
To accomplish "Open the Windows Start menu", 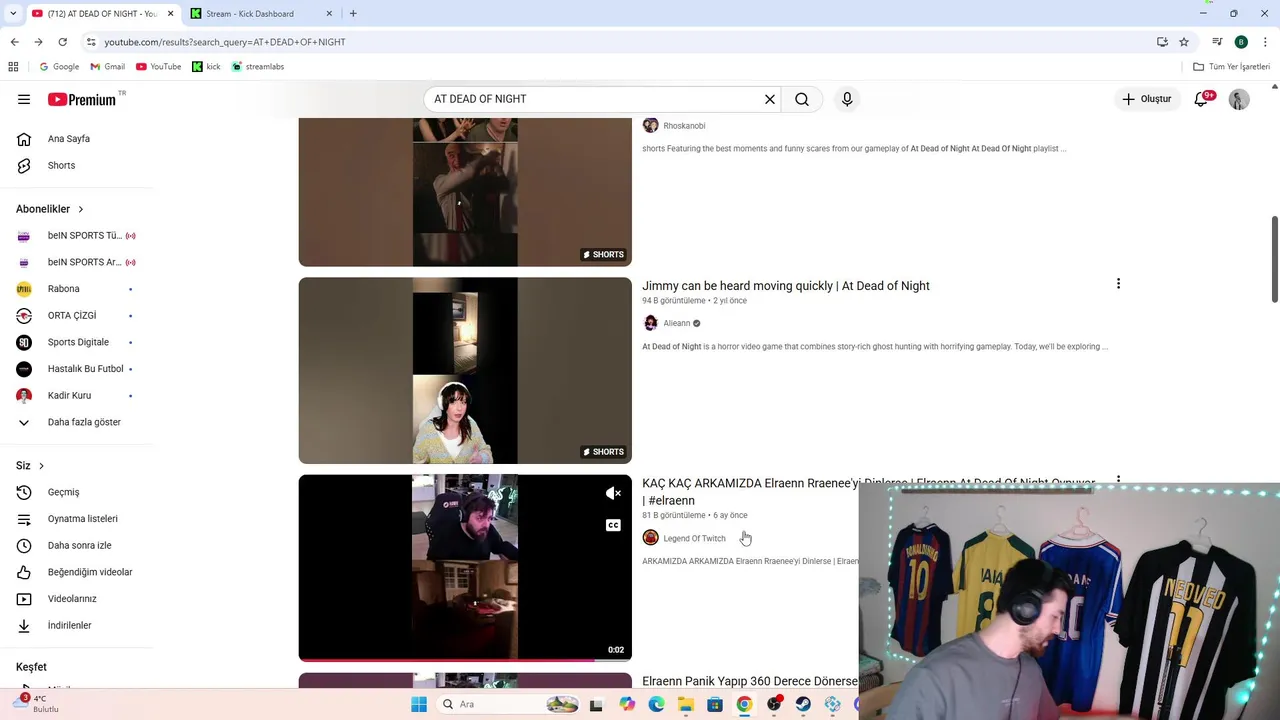I will coord(419,704).
